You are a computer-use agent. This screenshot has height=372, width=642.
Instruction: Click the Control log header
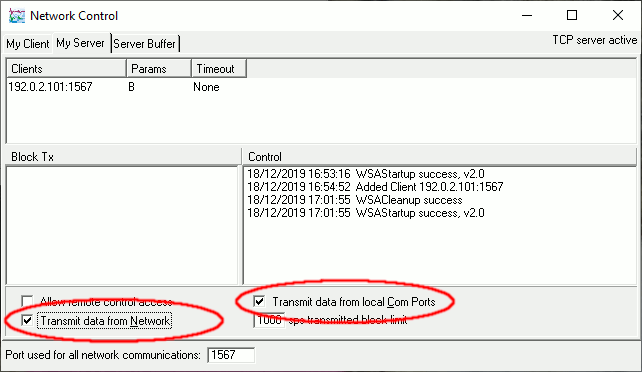click(x=439, y=157)
